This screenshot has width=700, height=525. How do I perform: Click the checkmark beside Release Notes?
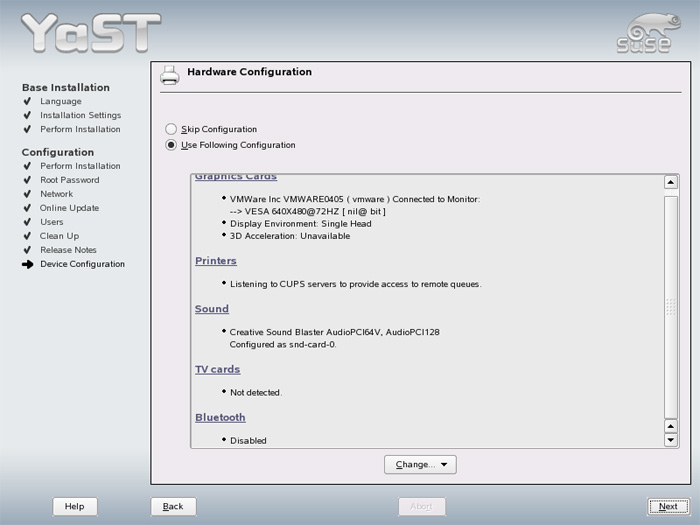pos(27,250)
